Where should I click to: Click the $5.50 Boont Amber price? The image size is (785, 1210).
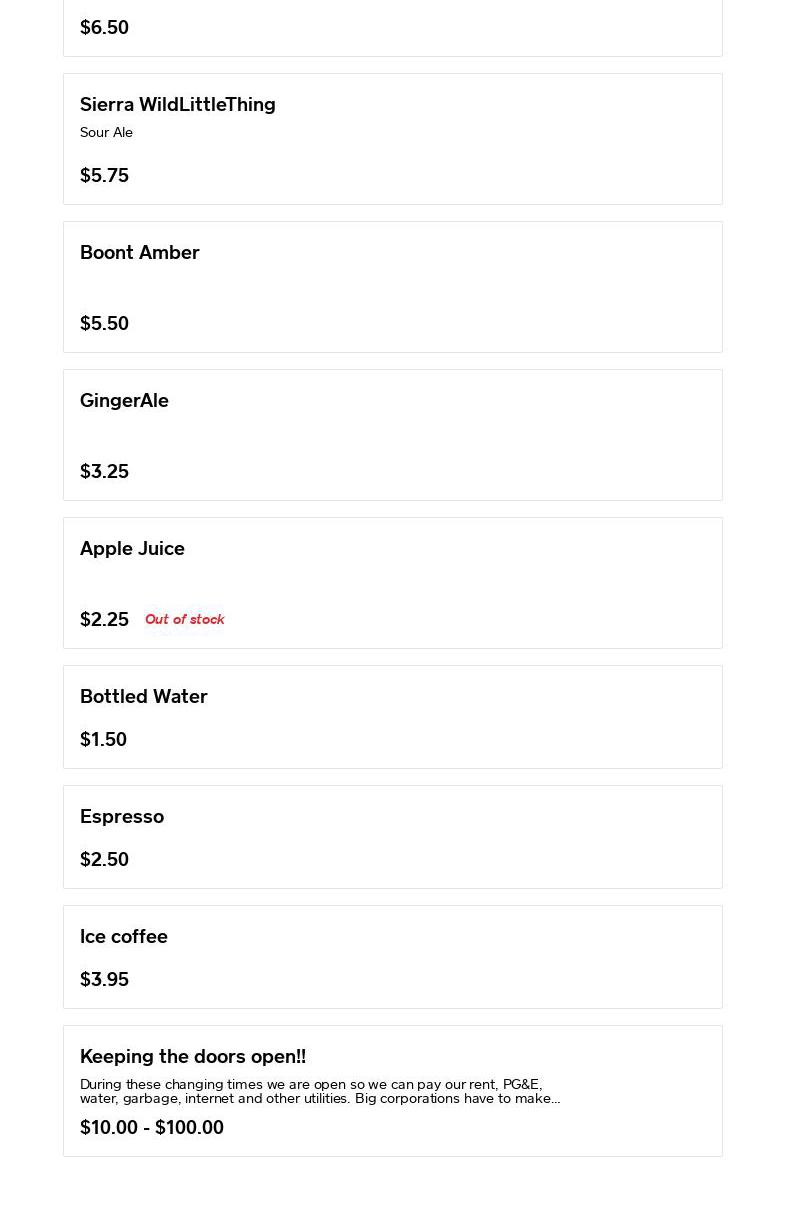(x=104, y=323)
